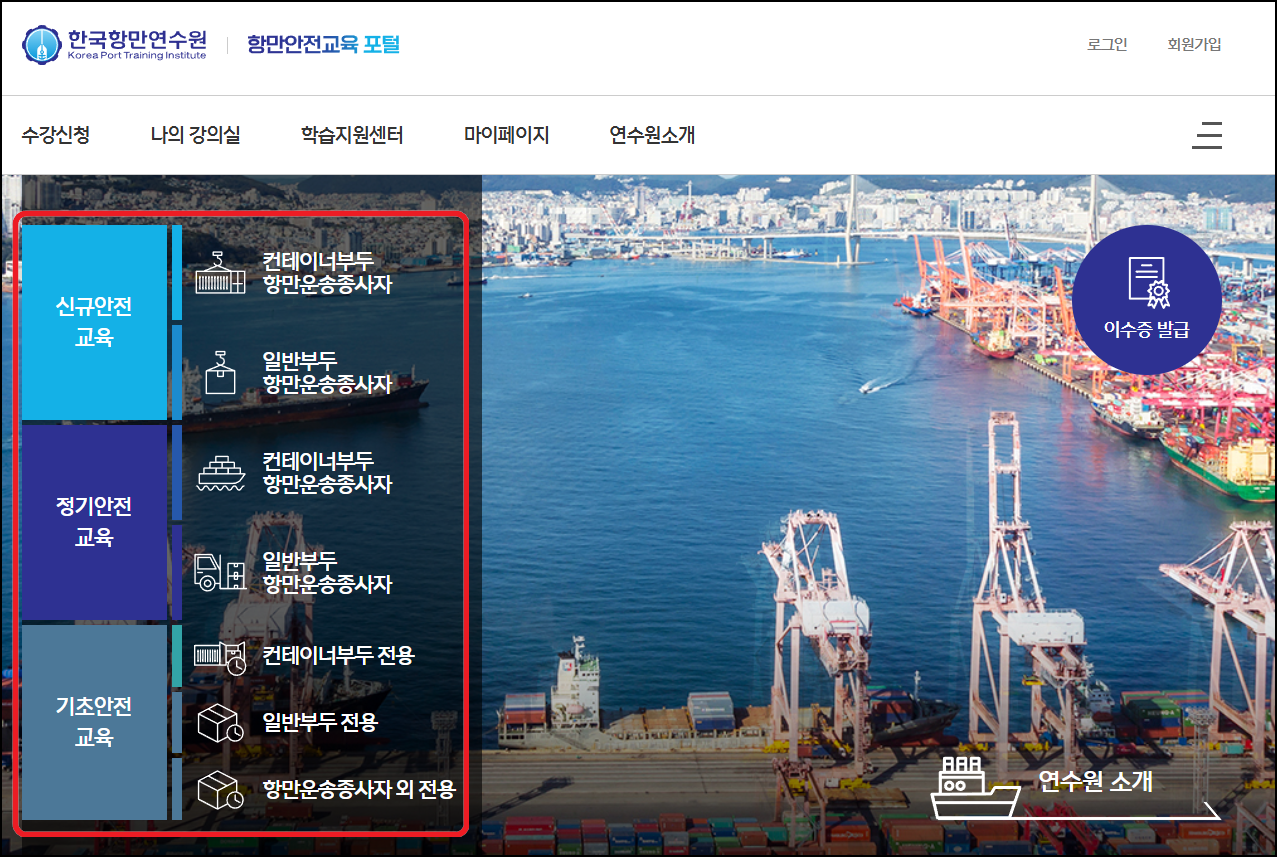The image size is (1277, 857).
Task: Click the 항만안전교육 포털 header title
Action: (320, 44)
